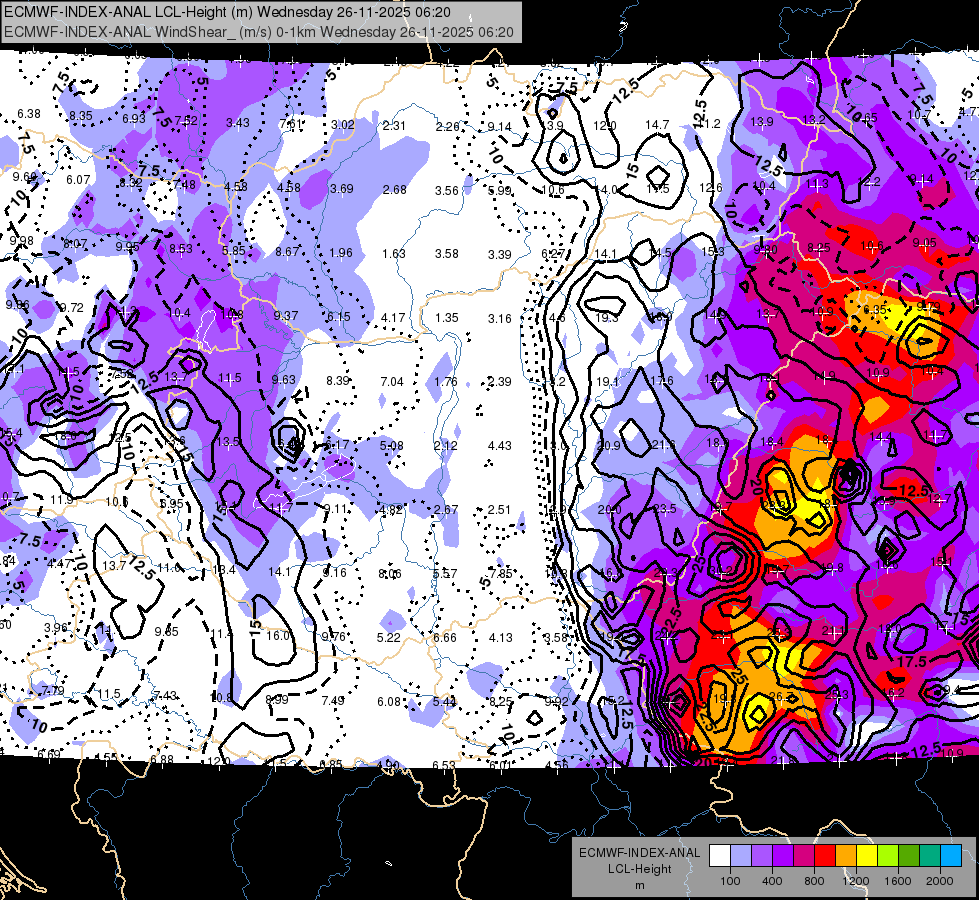The width and height of the screenshot is (979, 900).
Task: Click the dark green legend swatch
Action: click(909, 856)
